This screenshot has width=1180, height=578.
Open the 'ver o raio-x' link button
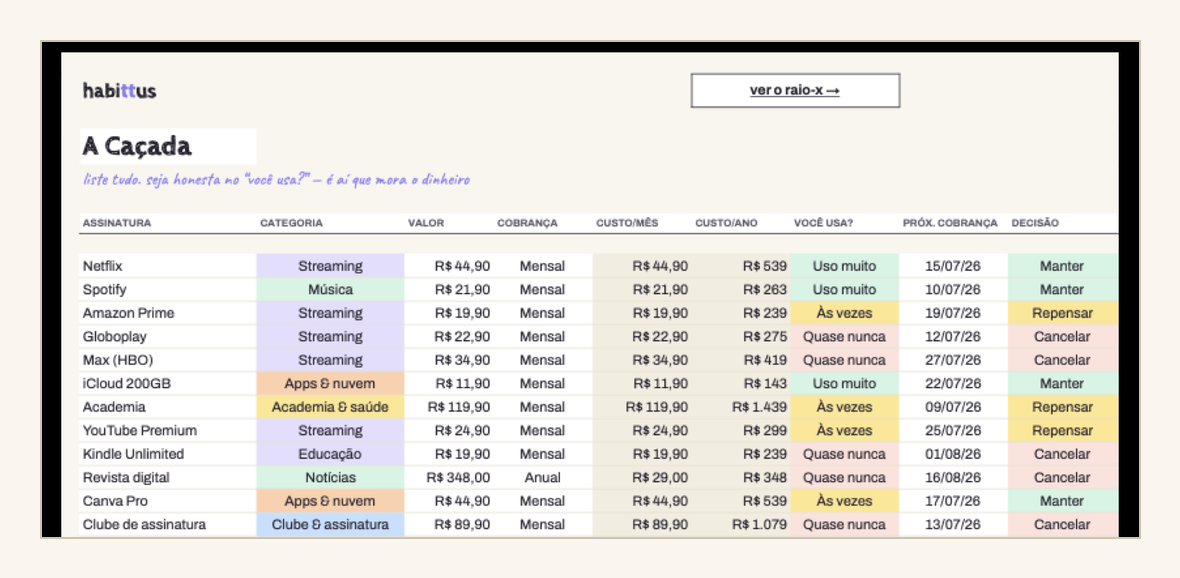795,90
